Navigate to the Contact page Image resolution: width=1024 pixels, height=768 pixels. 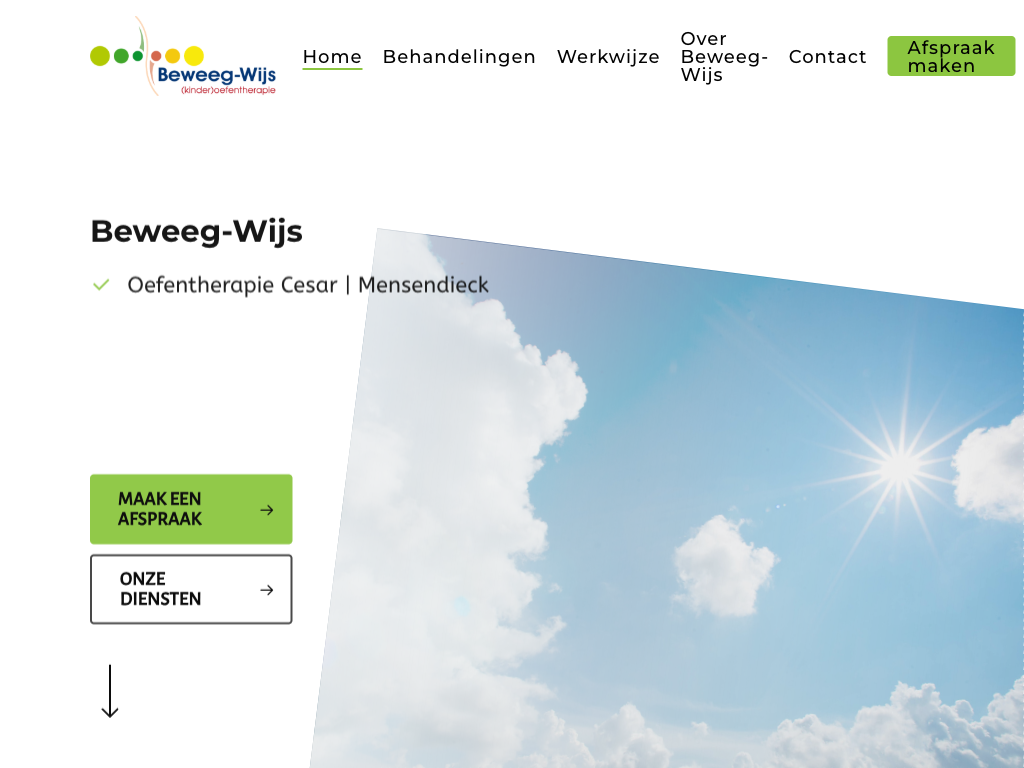pos(827,57)
